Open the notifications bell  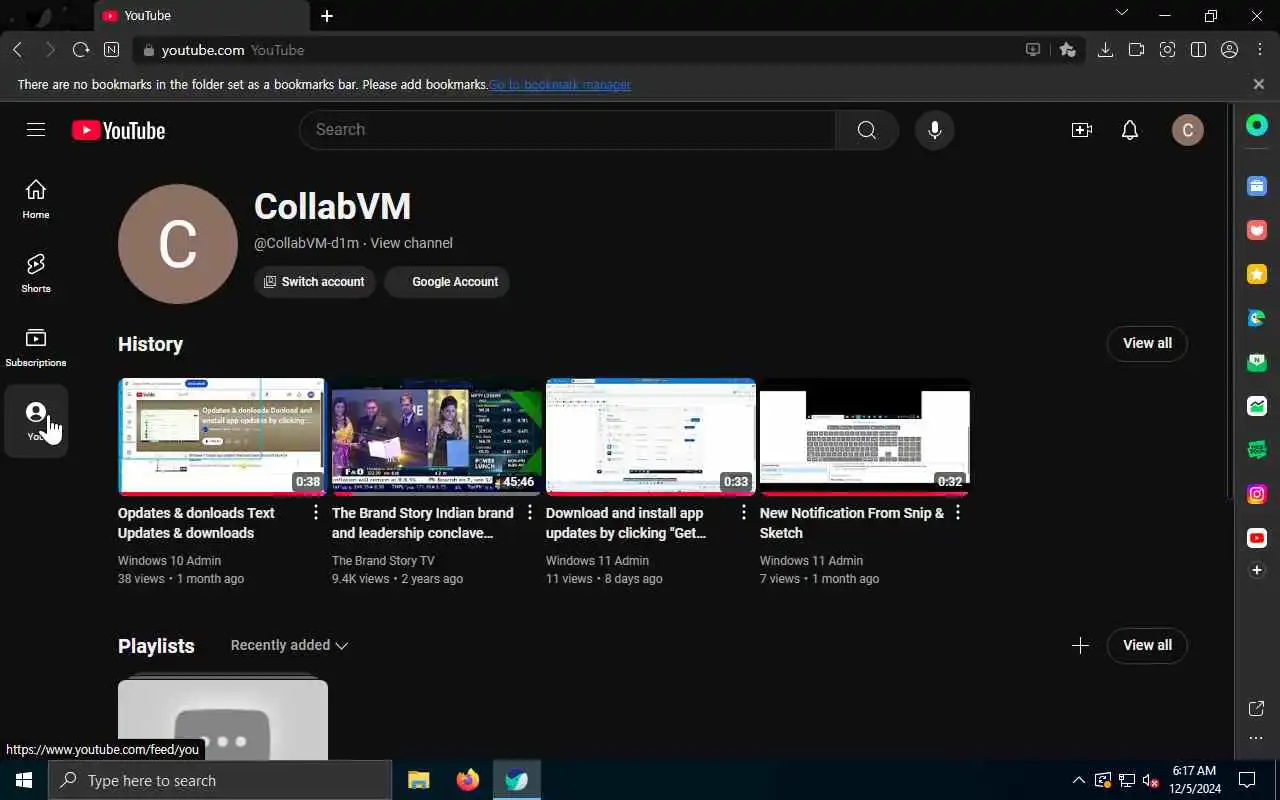1130,130
